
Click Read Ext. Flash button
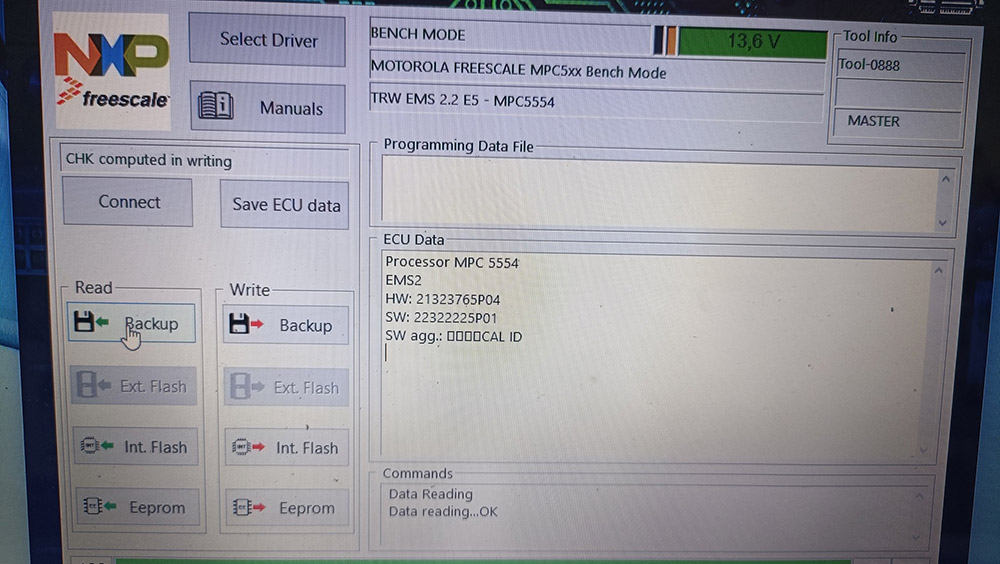(133, 385)
